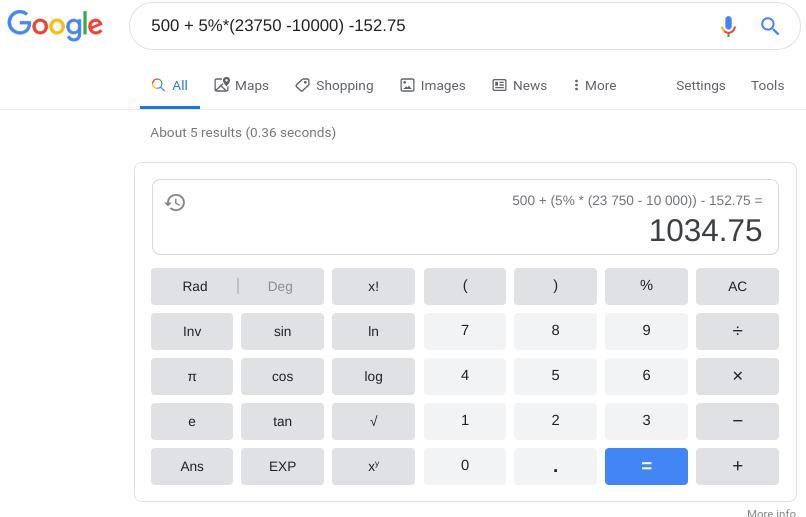
Task: Switch to the Images tab
Action: [433, 86]
